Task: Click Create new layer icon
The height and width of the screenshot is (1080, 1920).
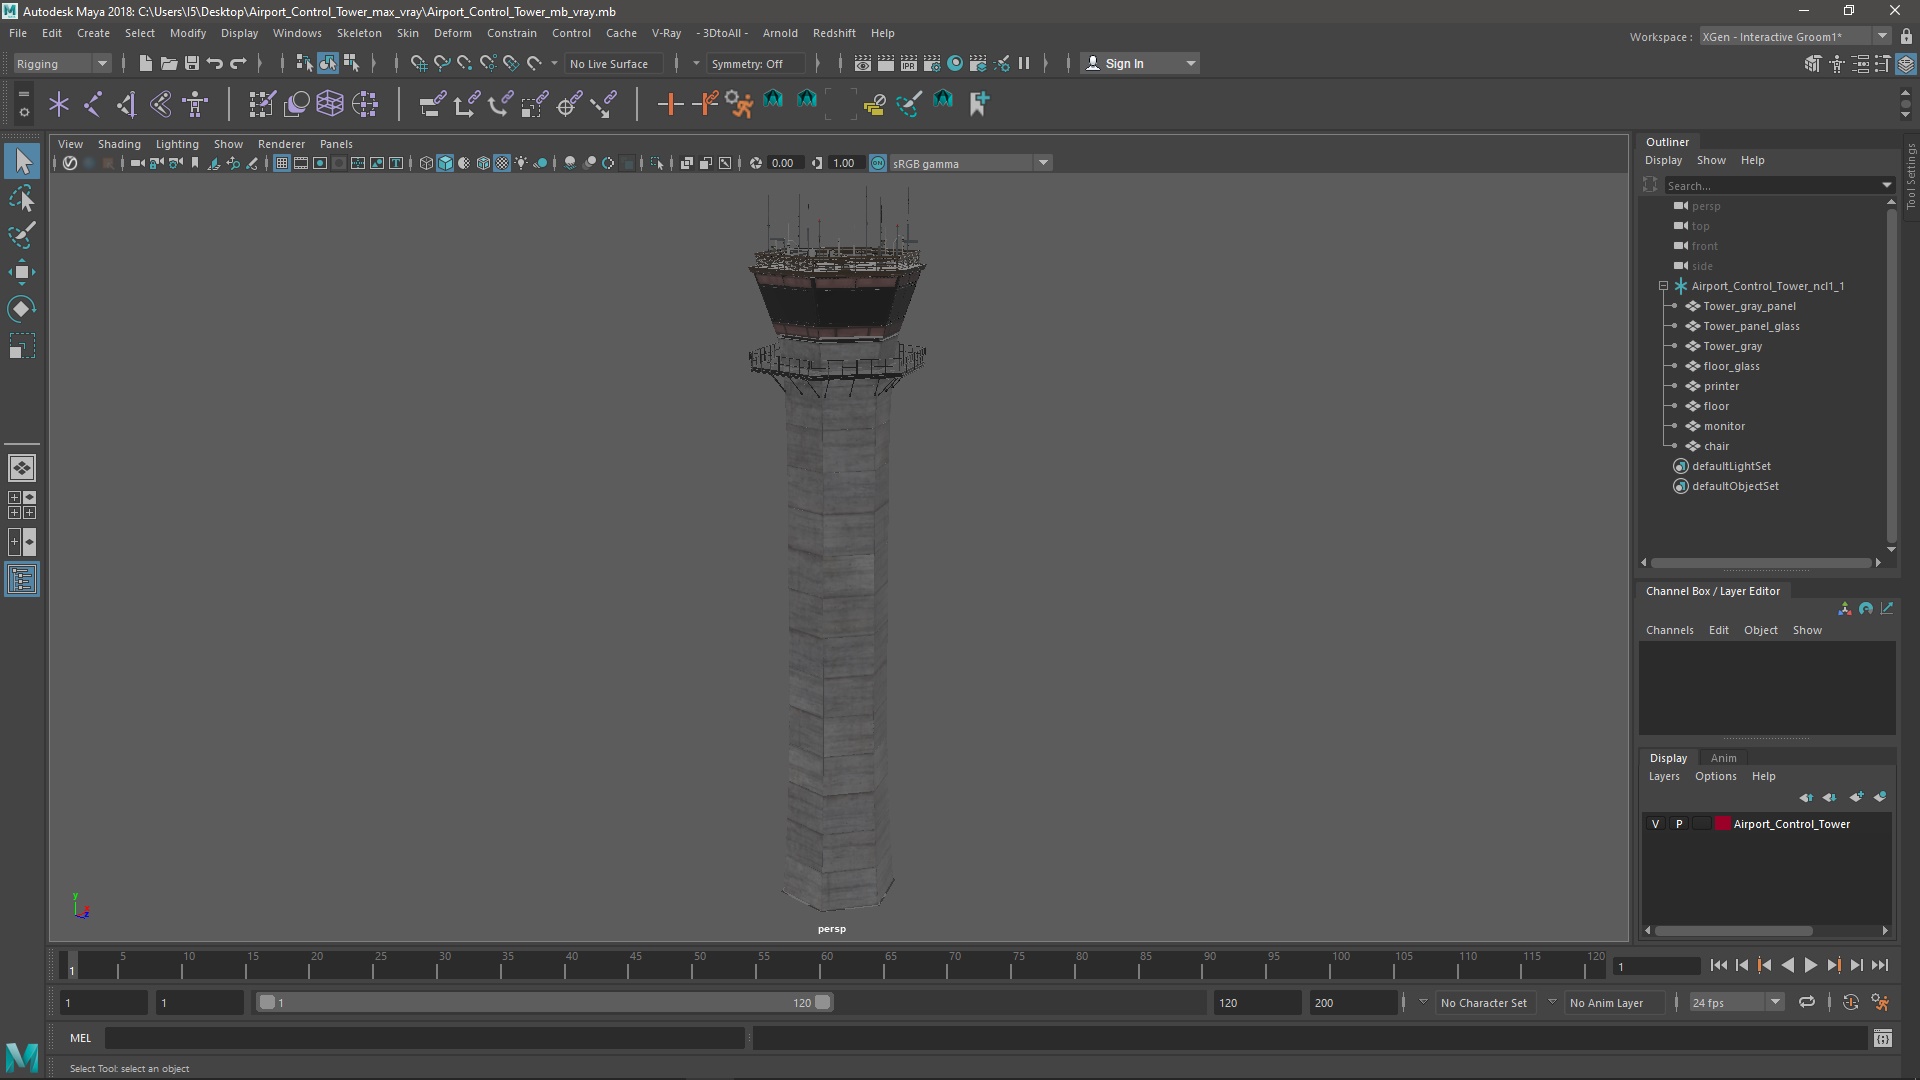Action: coord(1856,797)
